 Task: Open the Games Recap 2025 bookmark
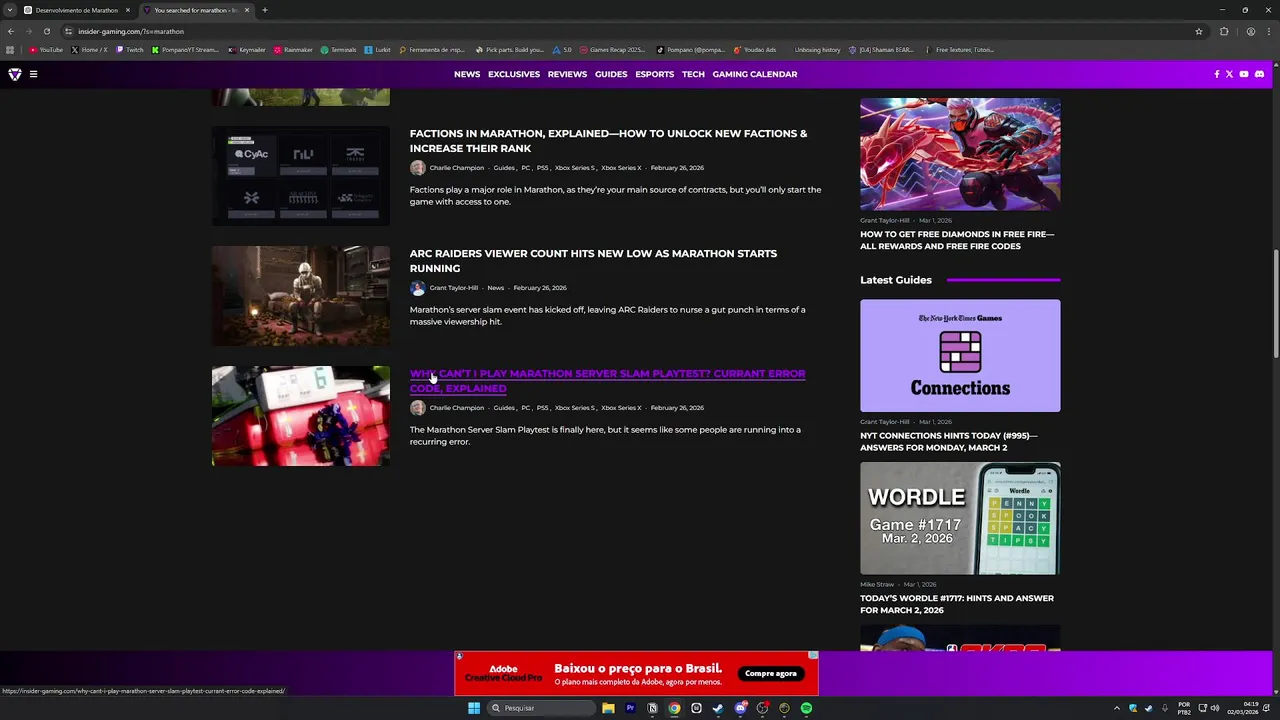point(612,50)
